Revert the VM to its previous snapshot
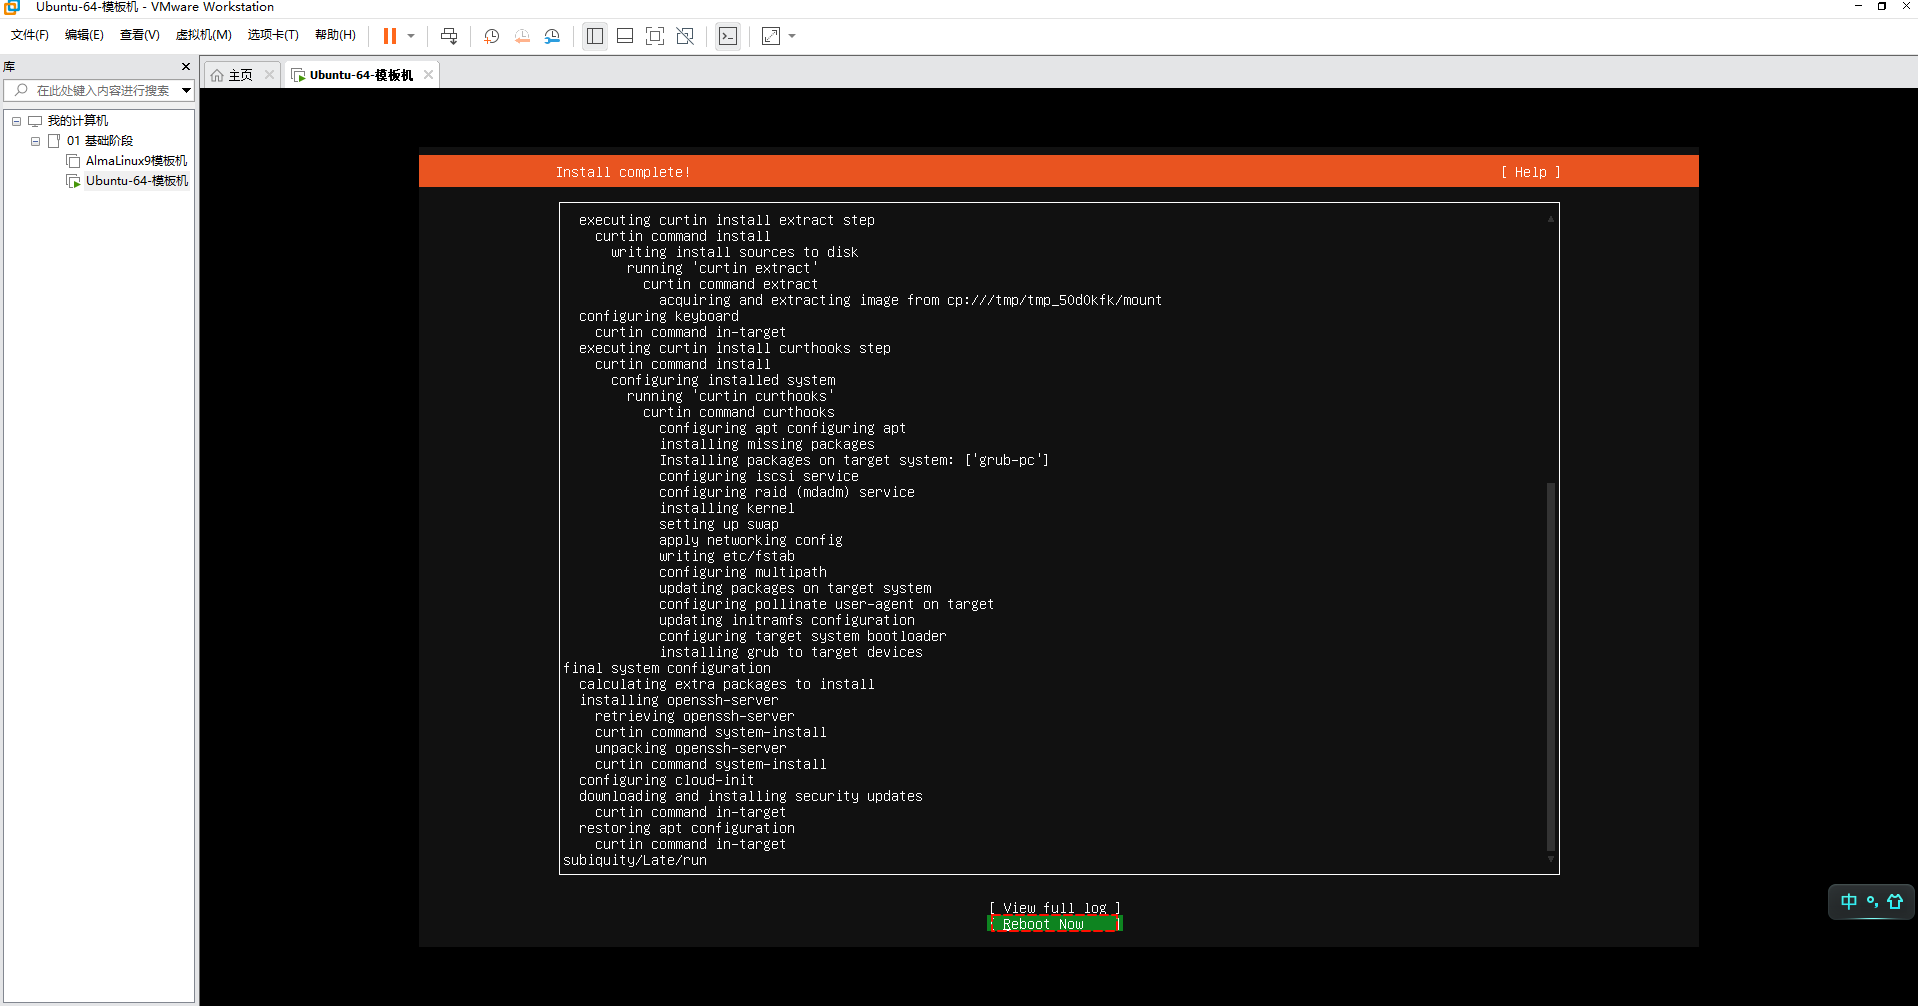The image size is (1918, 1006). pyautogui.click(x=522, y=36)
